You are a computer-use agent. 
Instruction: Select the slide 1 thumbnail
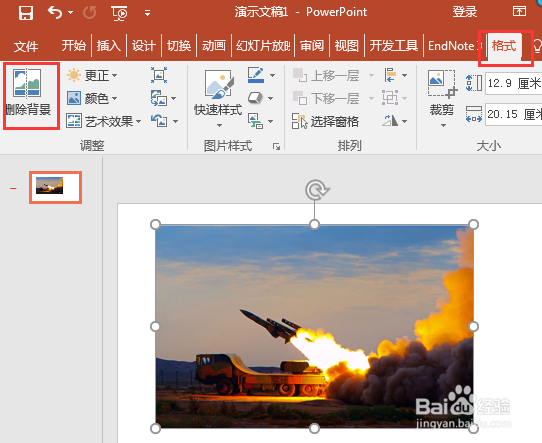click(x=55, y=187)
